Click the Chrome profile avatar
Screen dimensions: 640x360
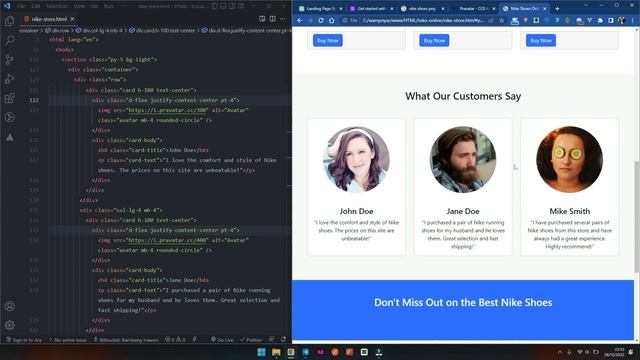coord(622,20)
